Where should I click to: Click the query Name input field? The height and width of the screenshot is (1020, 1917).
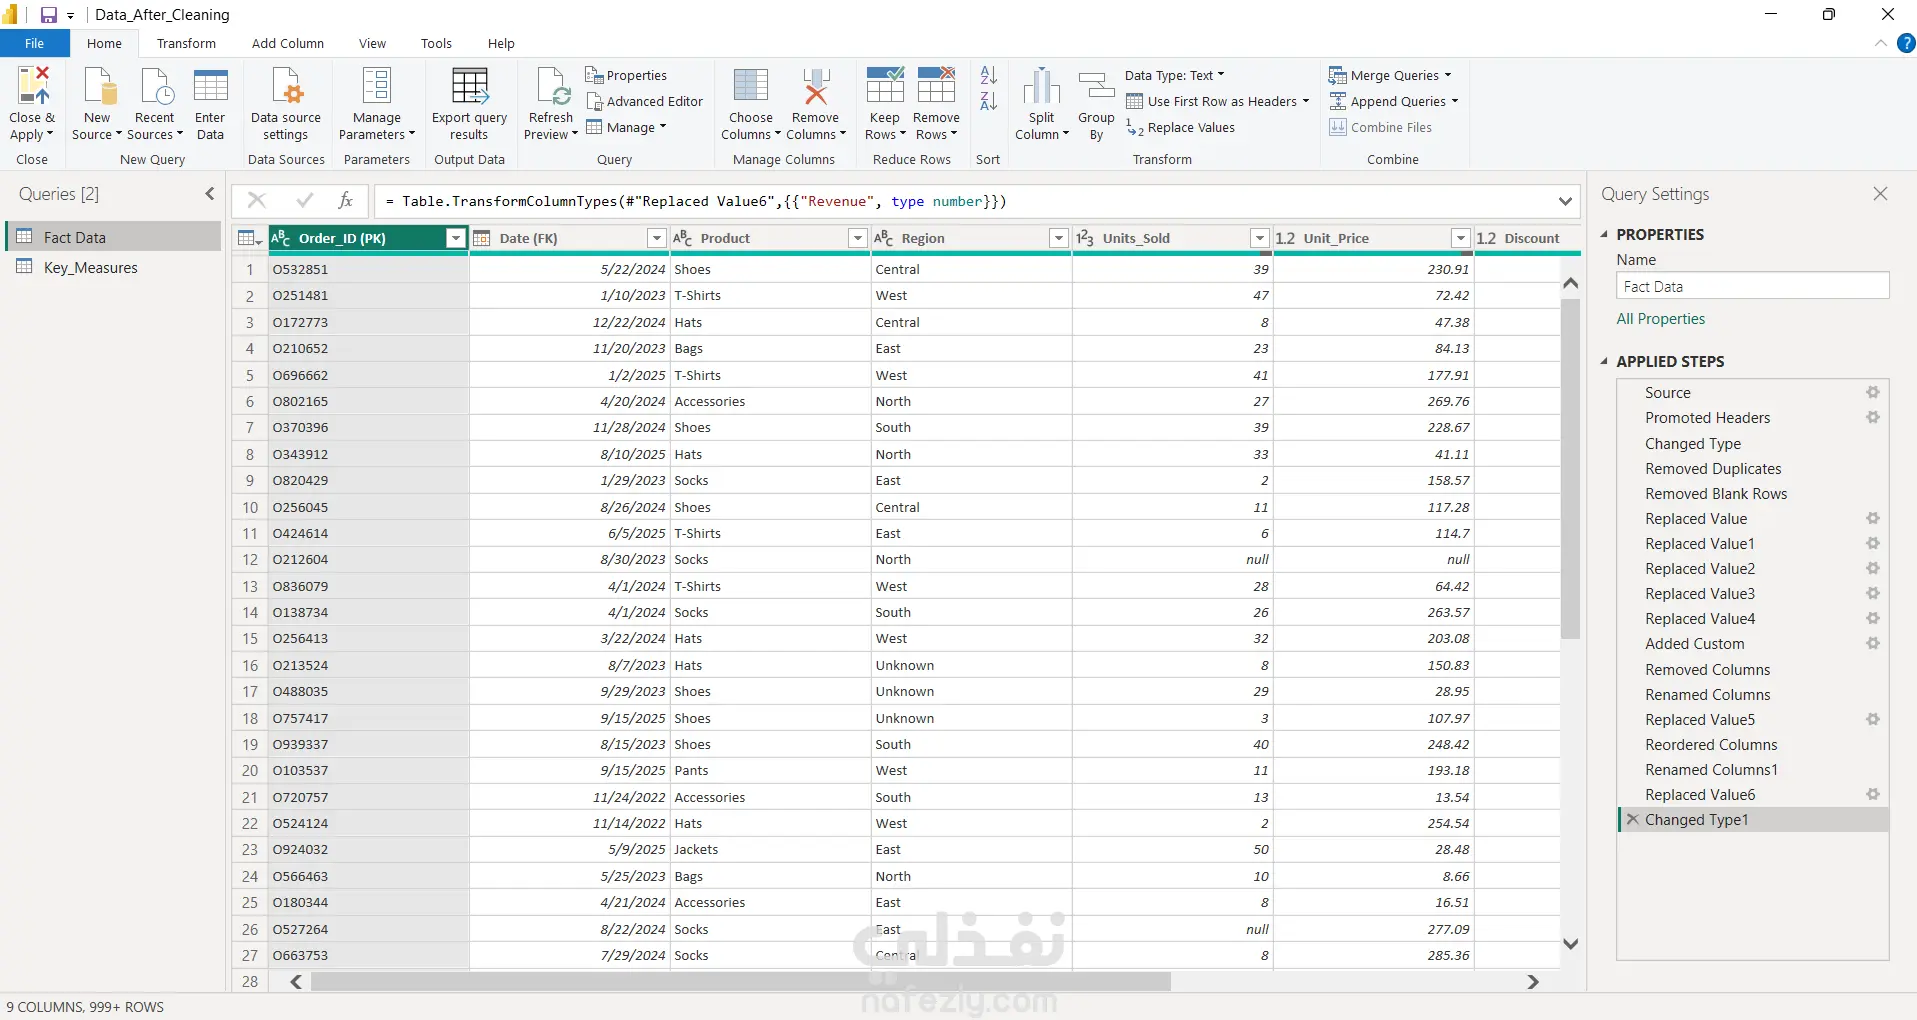pos(1752,287)
